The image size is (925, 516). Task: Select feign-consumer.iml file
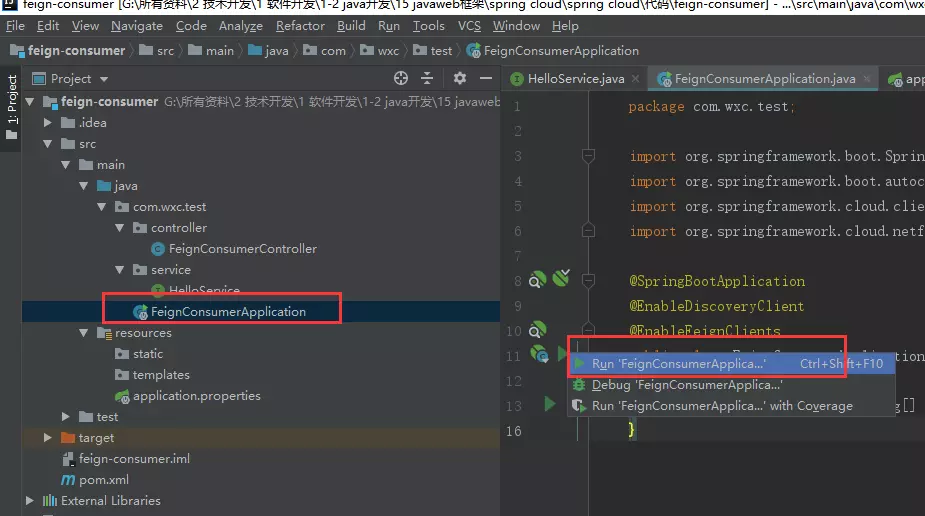coord(126,459)
